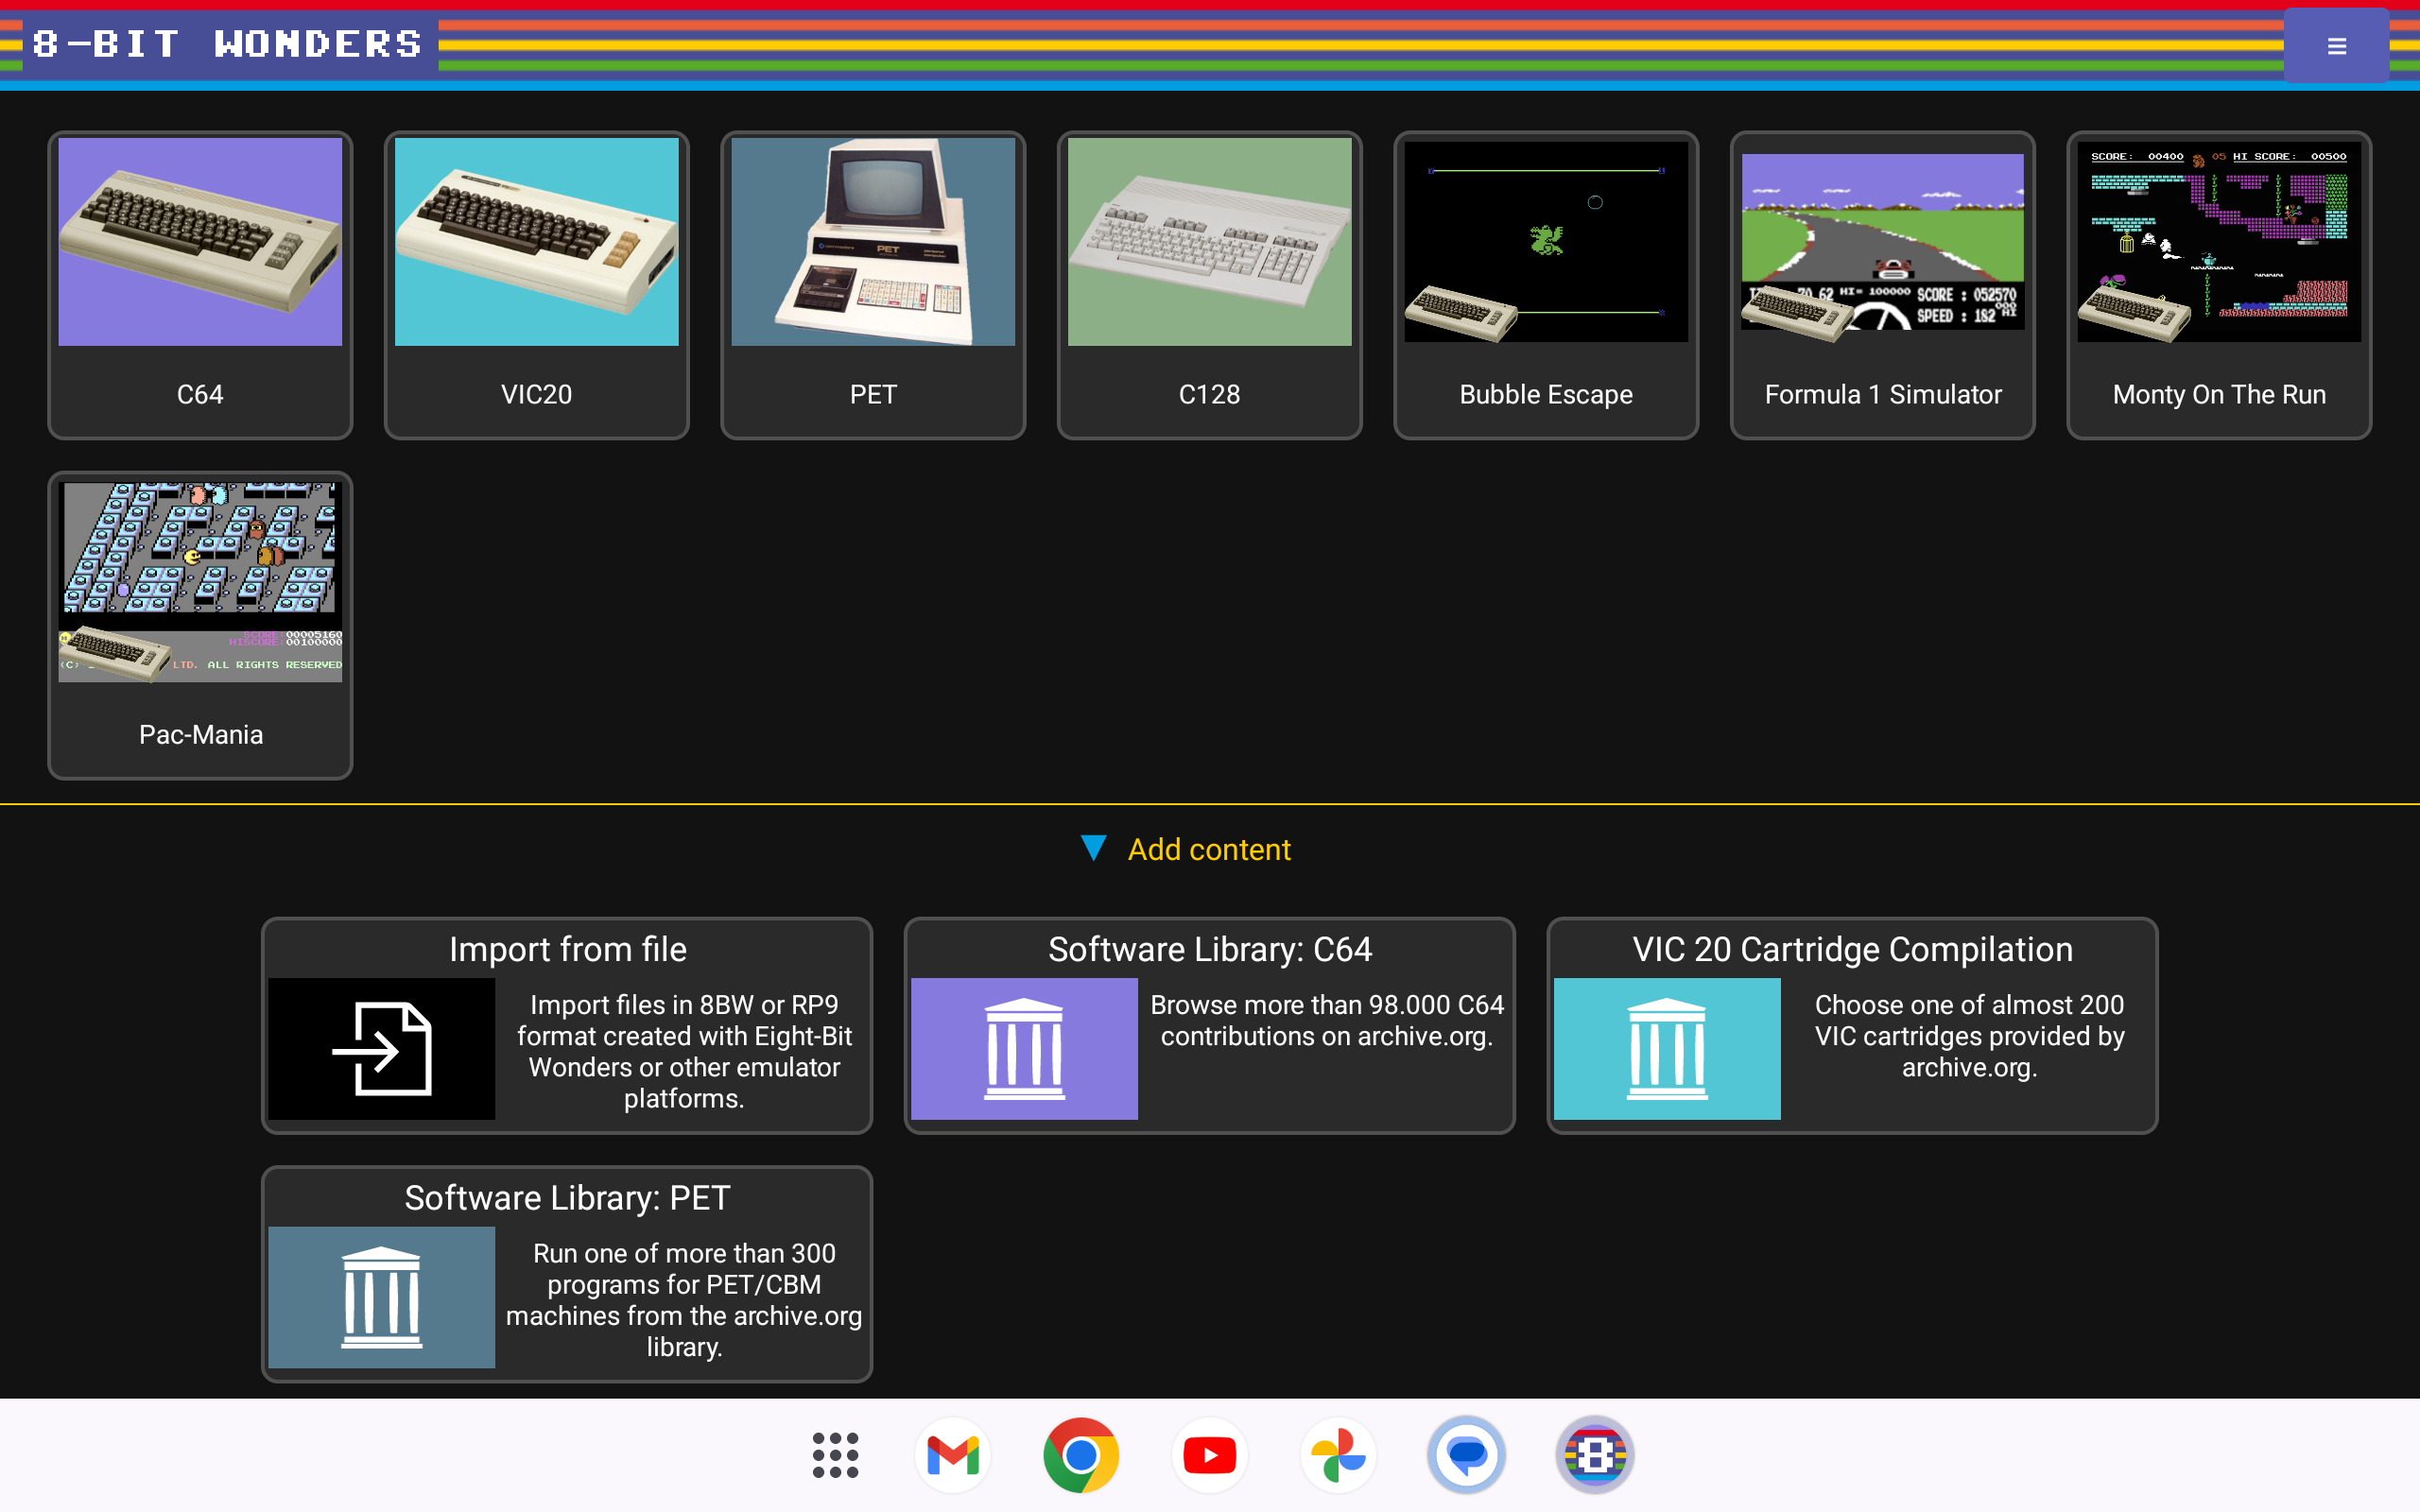Open Google Photos from the shelf

click(x=1338, y=1455)
